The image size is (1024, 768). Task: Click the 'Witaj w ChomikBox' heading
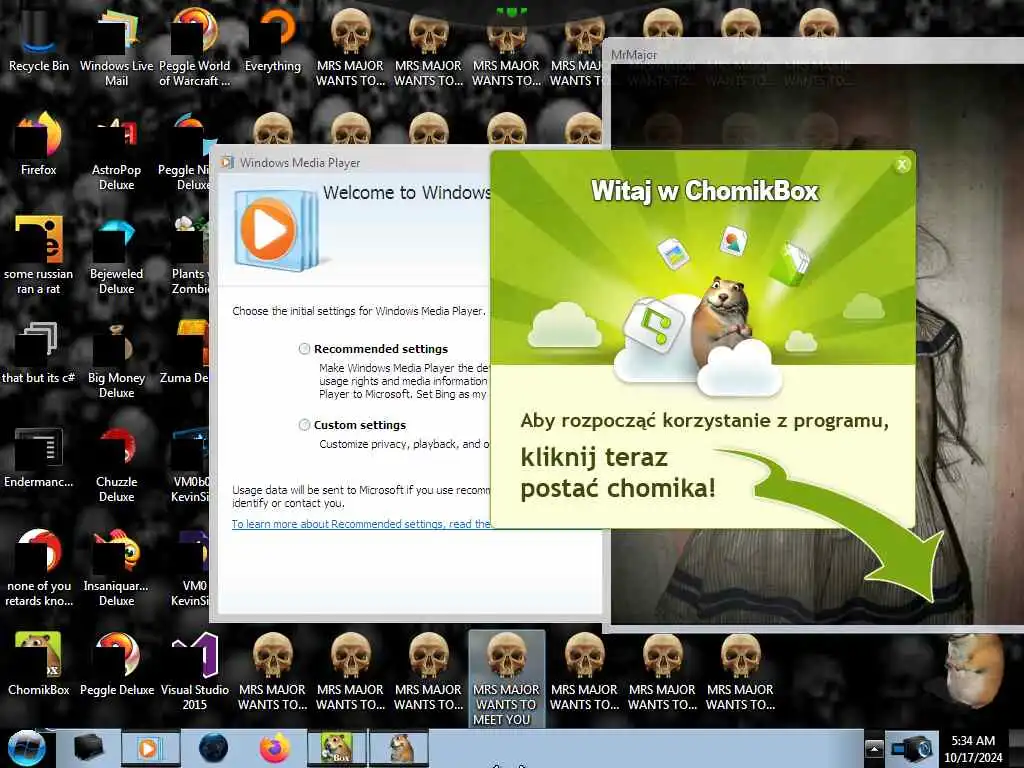[705, 191]
